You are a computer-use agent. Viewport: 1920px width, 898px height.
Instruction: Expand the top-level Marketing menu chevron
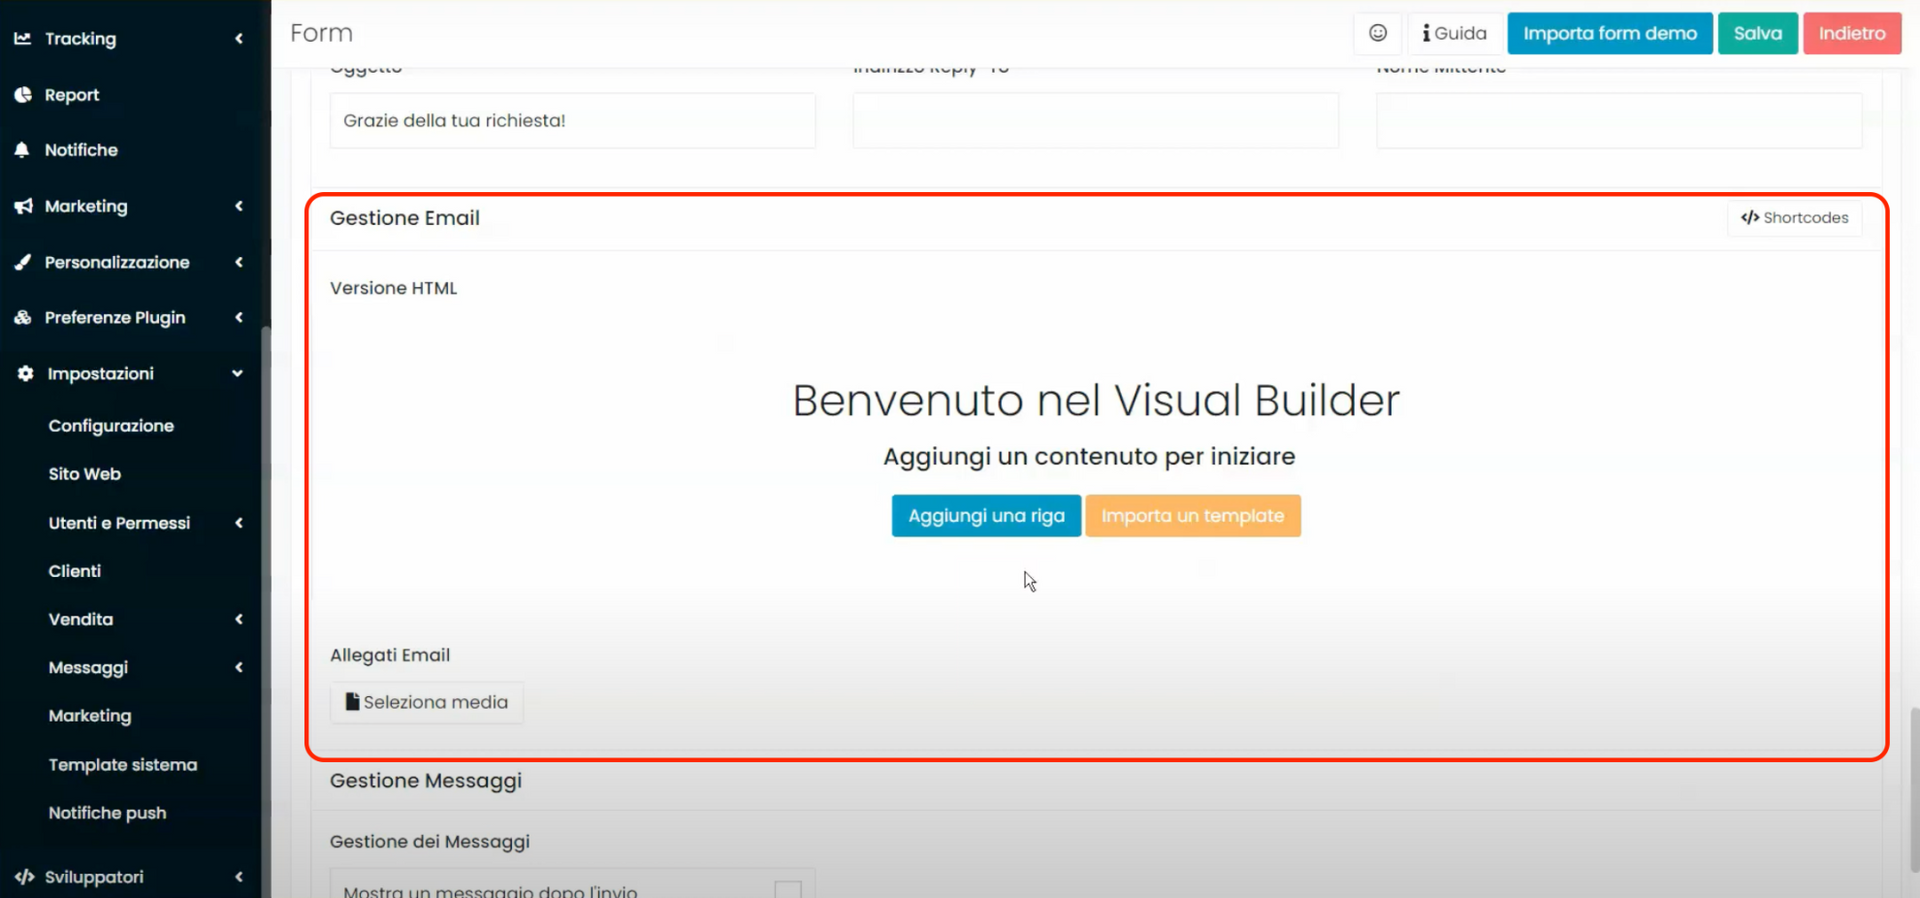[239, 206]
